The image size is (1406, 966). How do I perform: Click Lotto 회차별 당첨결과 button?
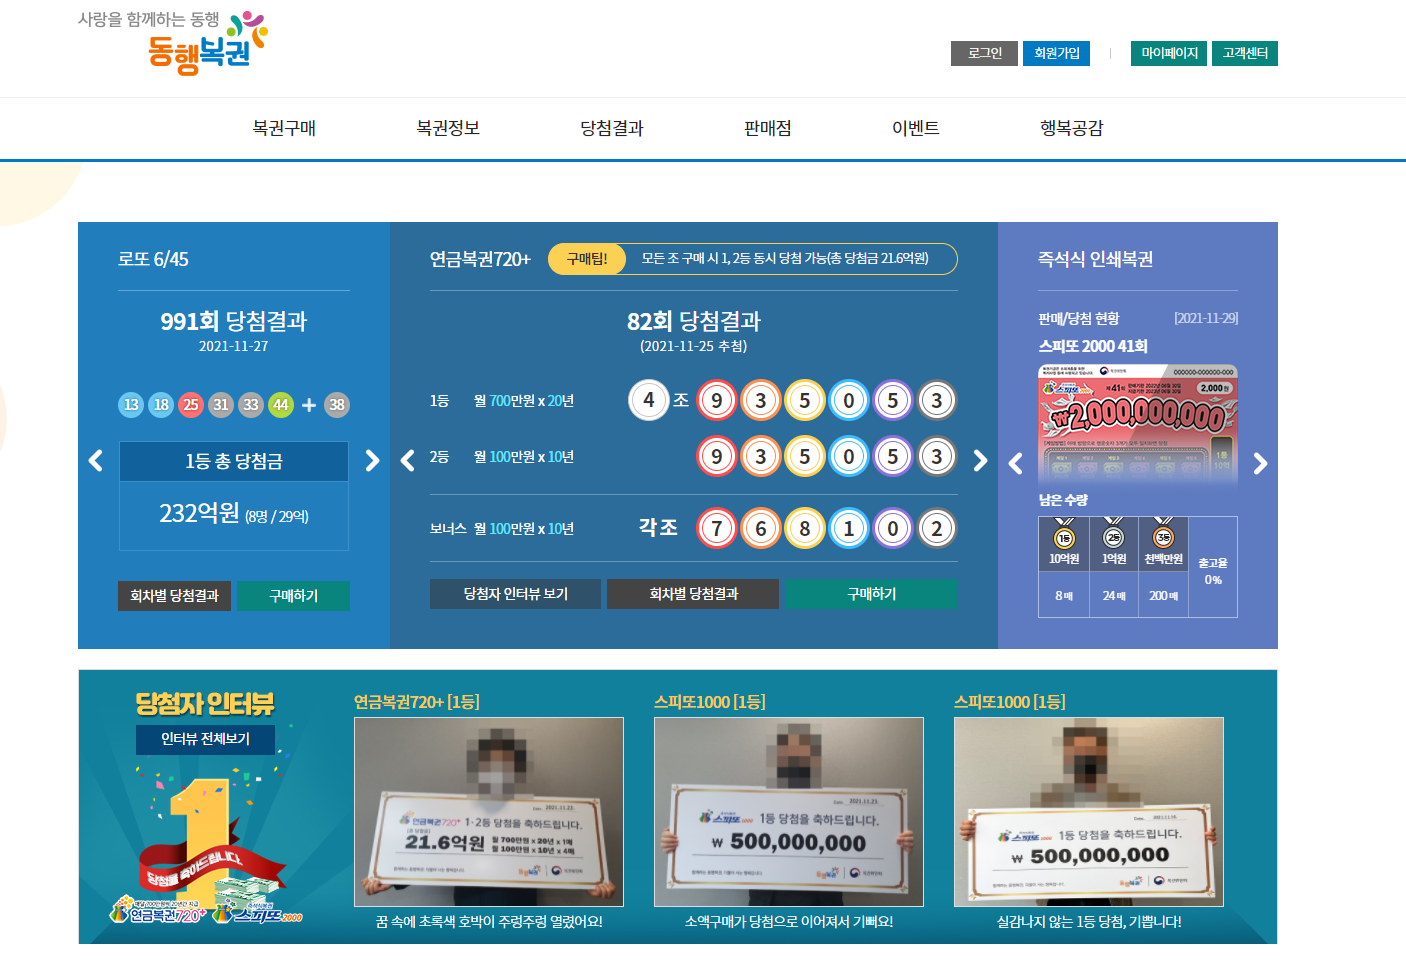tap(174, 596)
